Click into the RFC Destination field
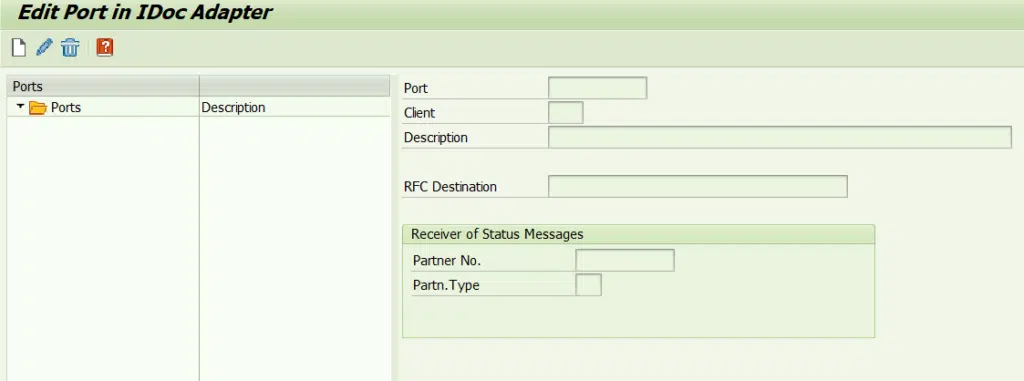The image size is (1024, 381). [x=697, y=186]
